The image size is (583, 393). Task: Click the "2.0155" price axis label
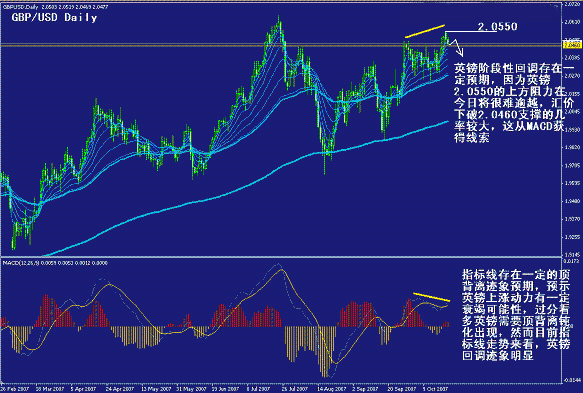(x=573, y=94)
